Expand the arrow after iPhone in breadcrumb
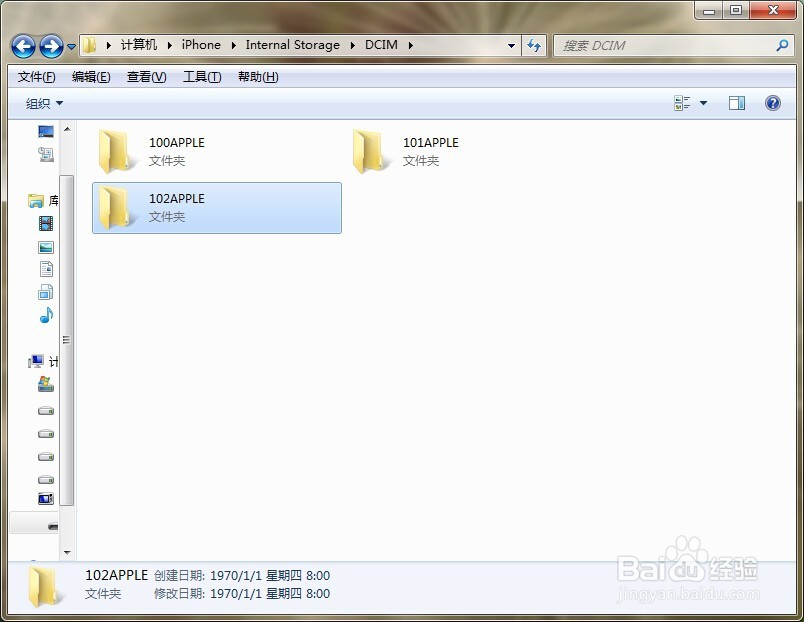 tap(233, 45)
